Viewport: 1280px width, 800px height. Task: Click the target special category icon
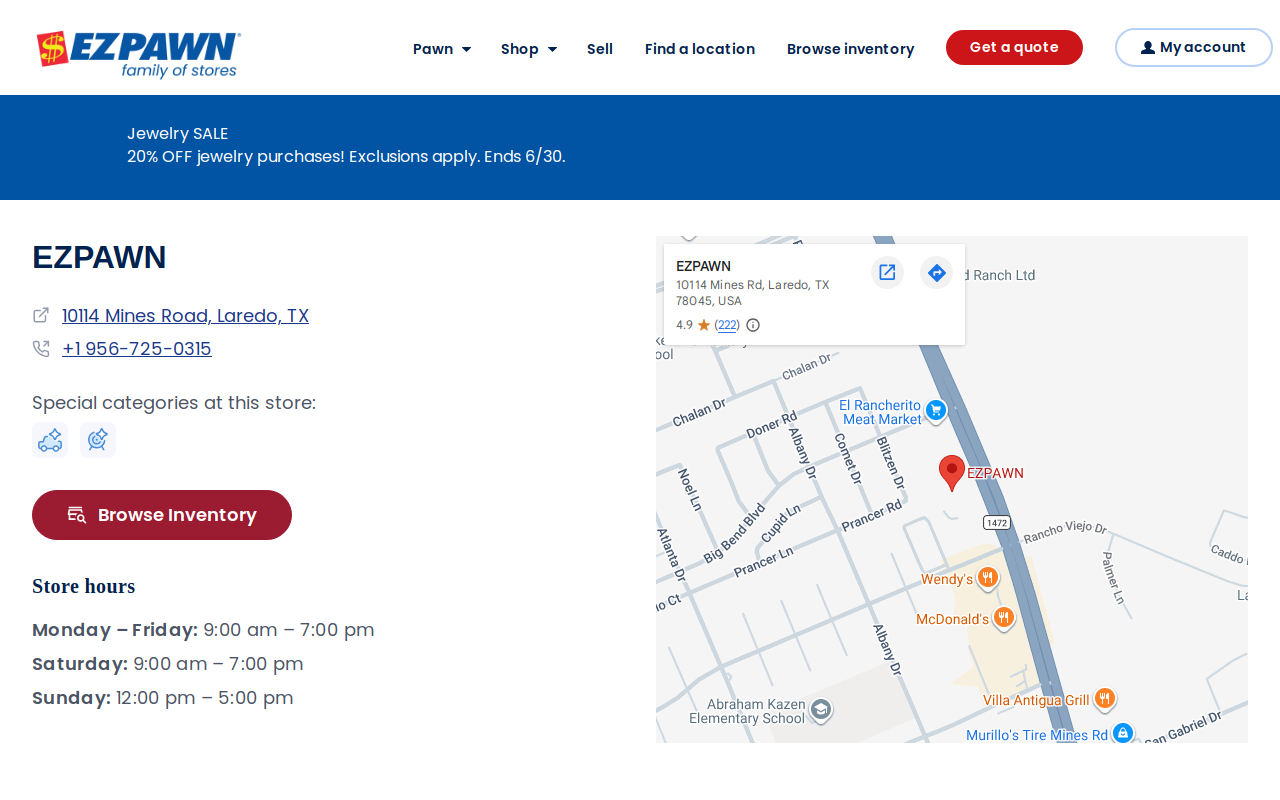[x=98, y=440]
